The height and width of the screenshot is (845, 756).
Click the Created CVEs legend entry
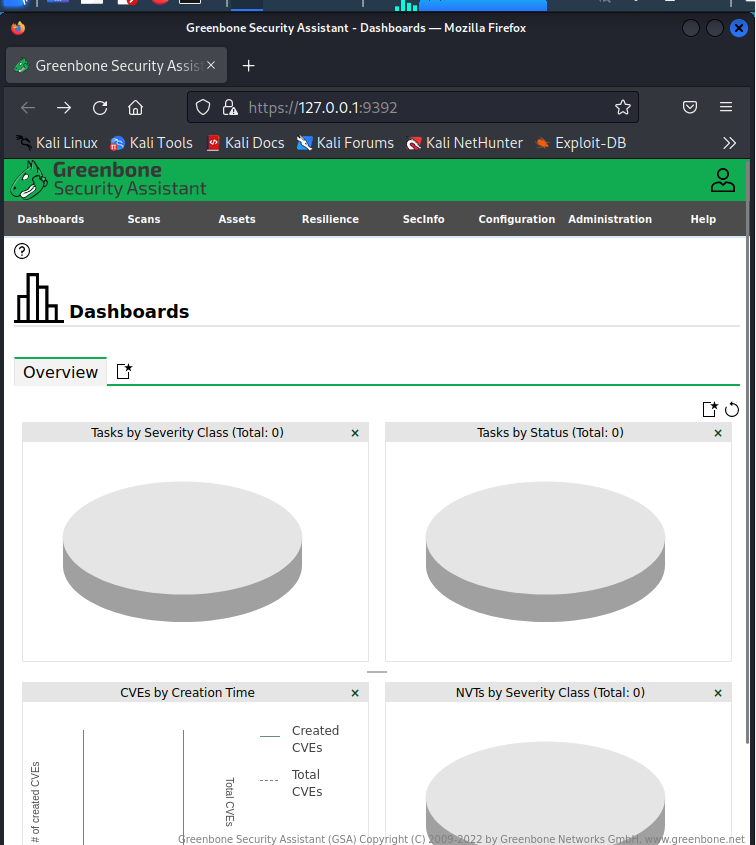coord(300,739)
